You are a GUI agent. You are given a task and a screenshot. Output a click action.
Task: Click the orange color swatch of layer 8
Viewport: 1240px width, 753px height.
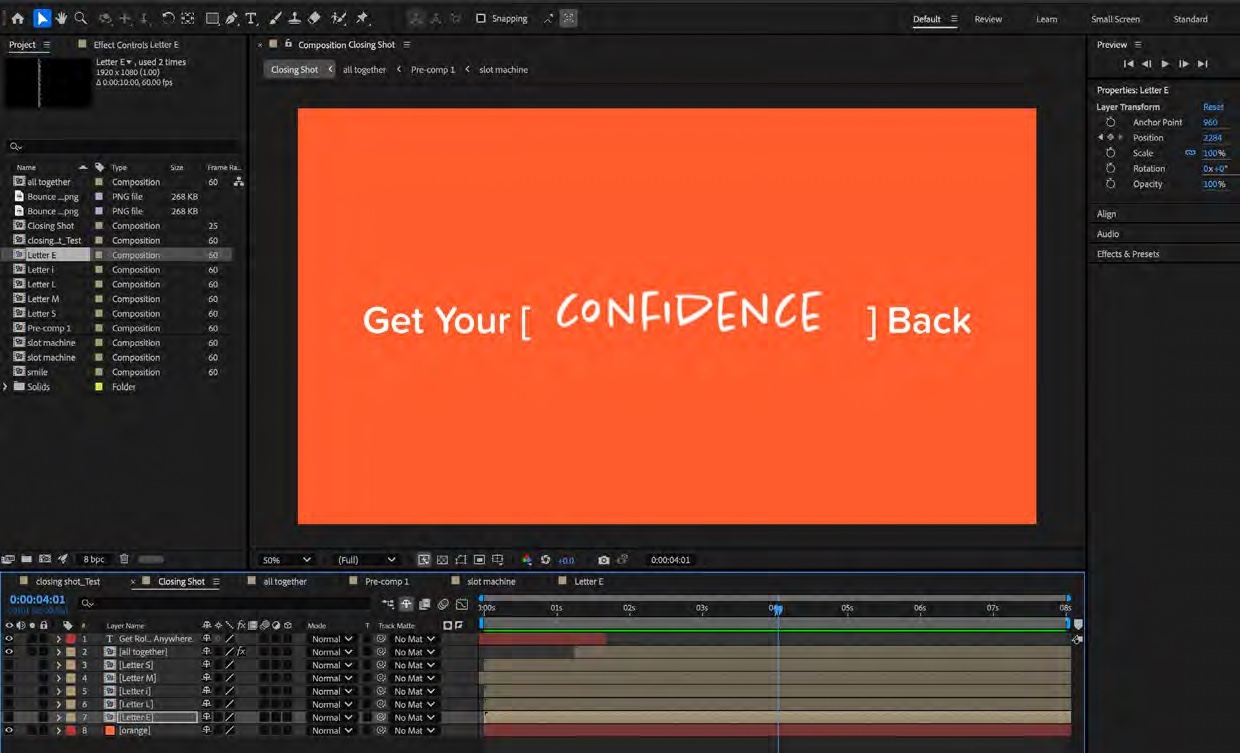(x=110, y=730)
